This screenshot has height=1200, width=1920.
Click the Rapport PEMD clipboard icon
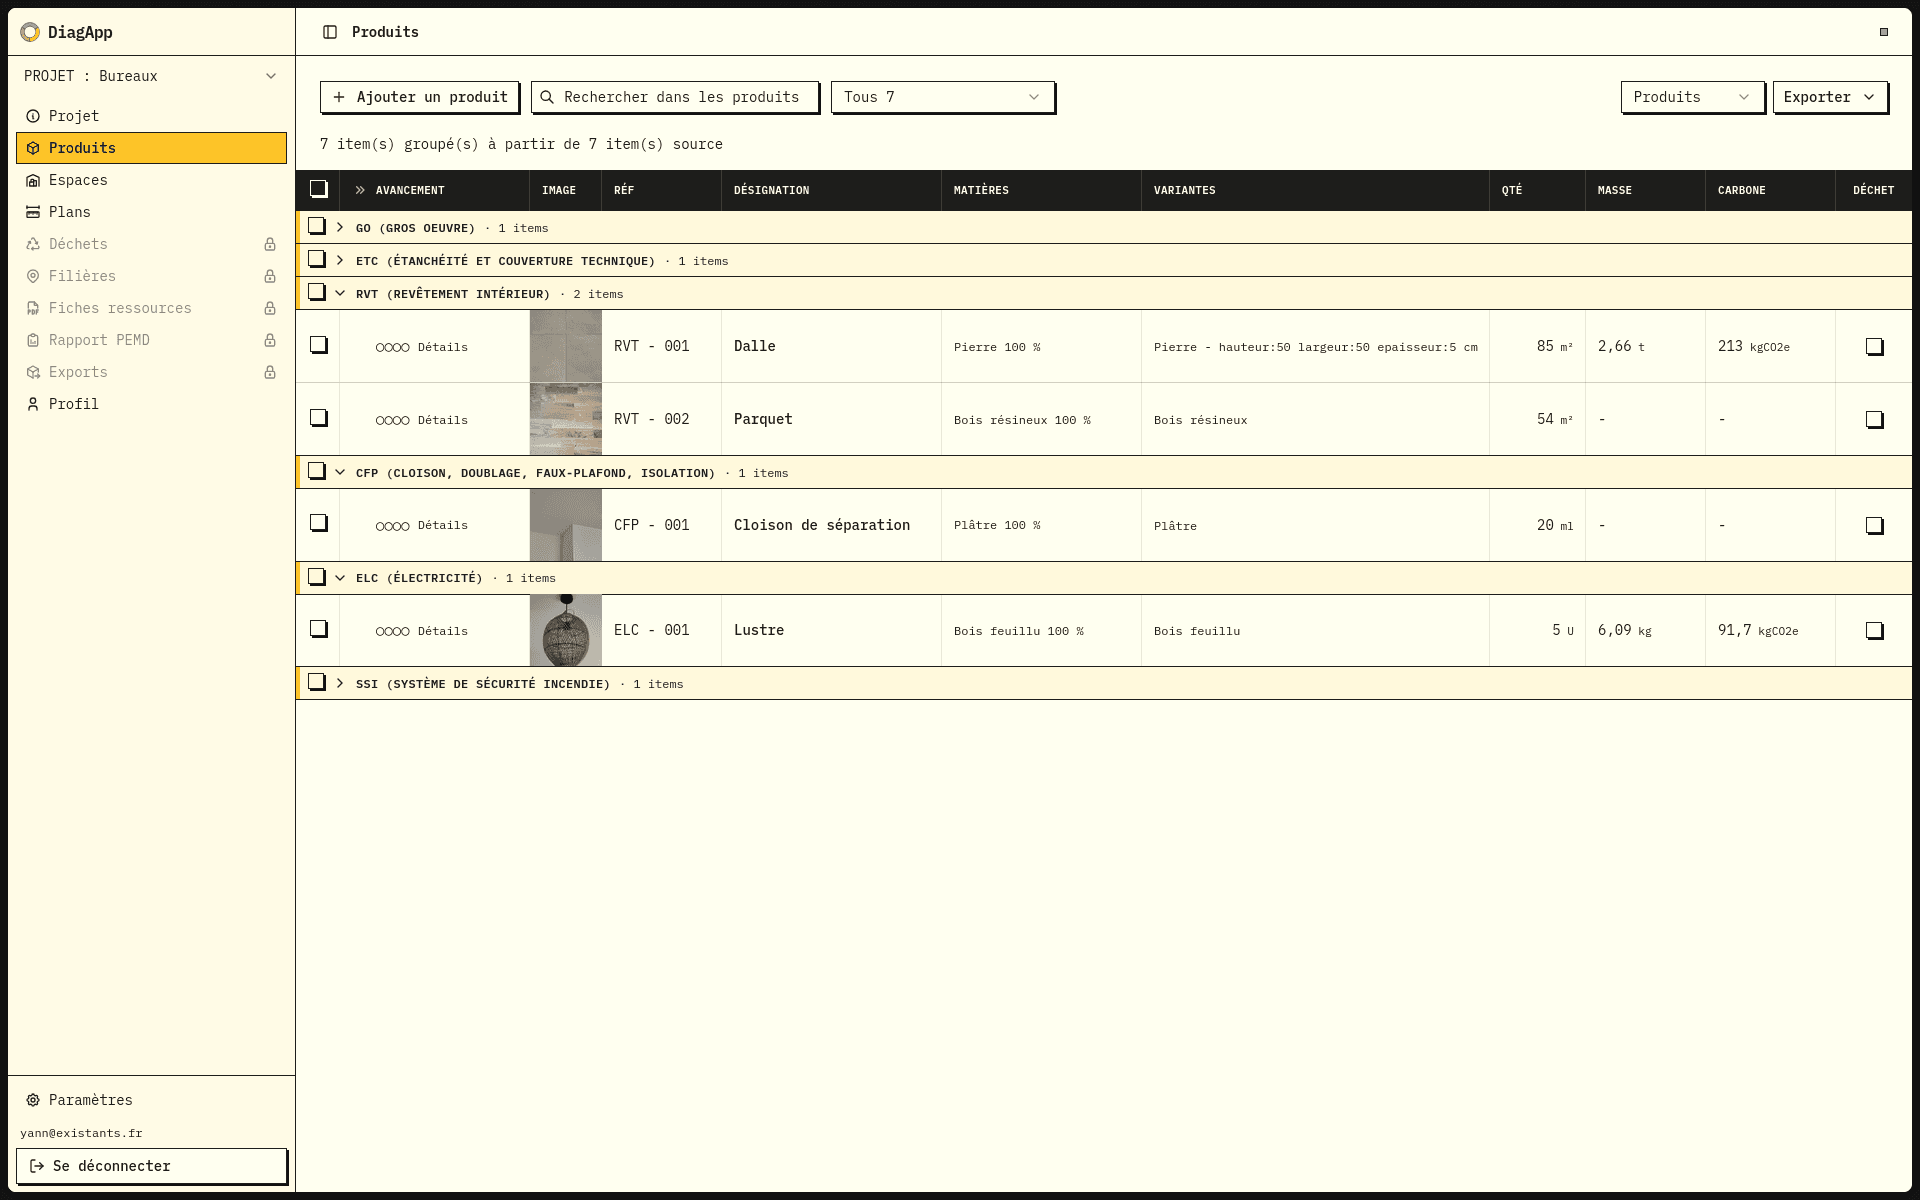point(33,340)
